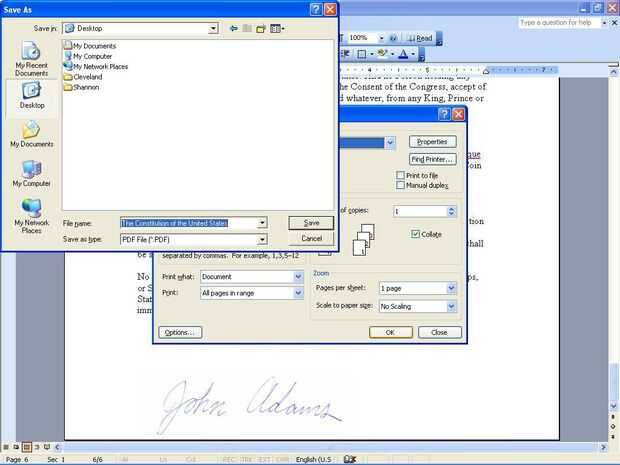This screenshot has width=620, height=465.
Task: Open print Options button
Action: [180, 333]
